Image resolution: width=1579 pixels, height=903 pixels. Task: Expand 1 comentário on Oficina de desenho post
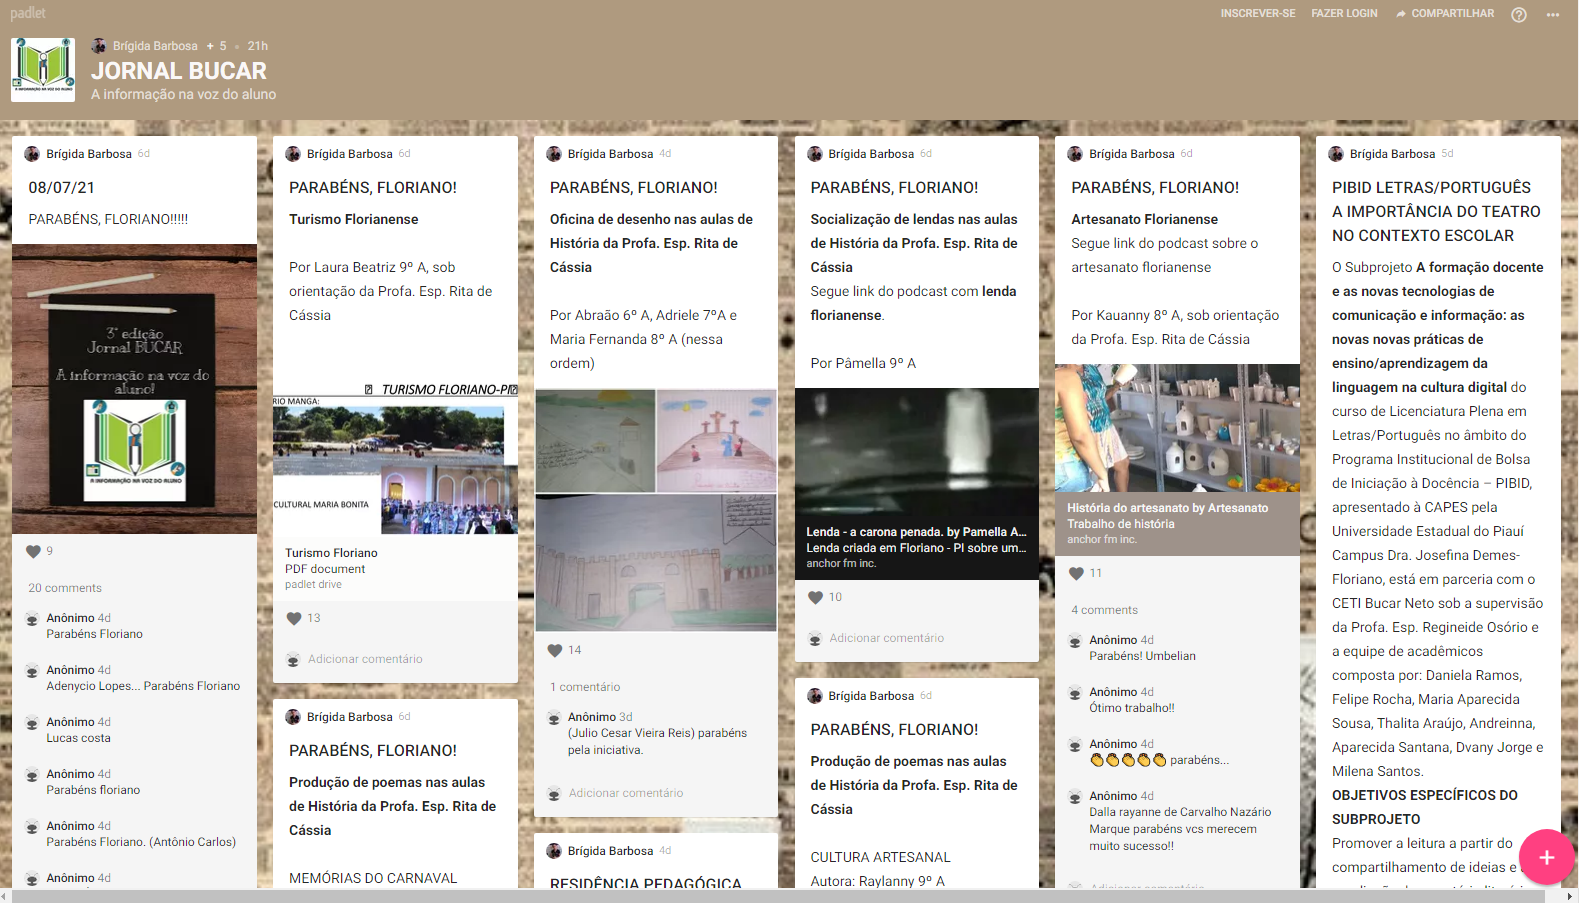(585, 687)
